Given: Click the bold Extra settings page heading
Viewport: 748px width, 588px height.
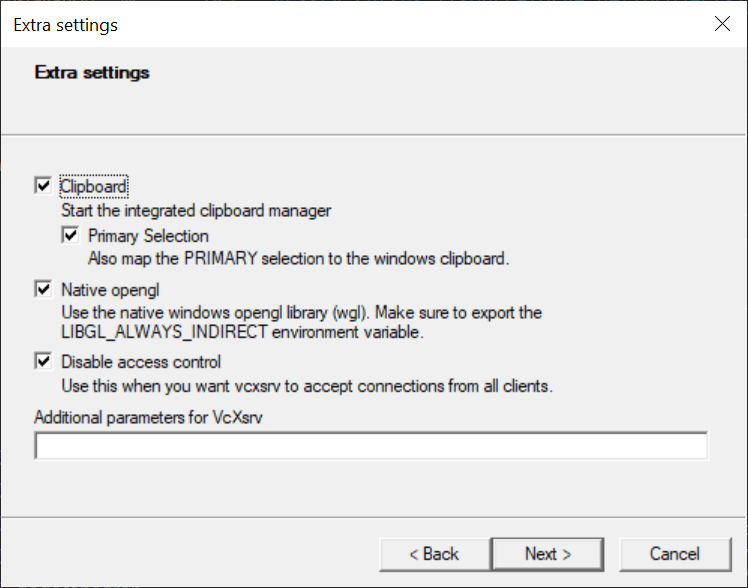Looking at the screenshot, I should pyautogui.click(x=92, y=73).
